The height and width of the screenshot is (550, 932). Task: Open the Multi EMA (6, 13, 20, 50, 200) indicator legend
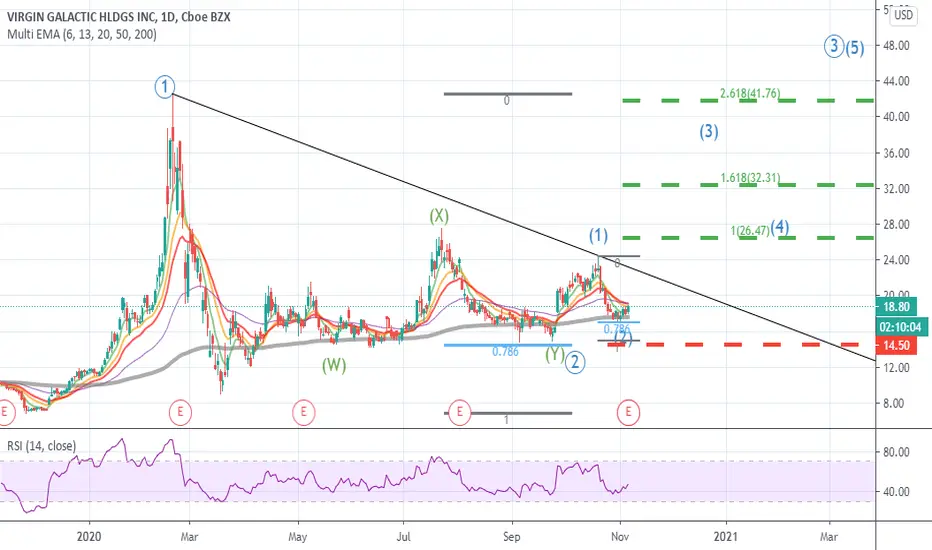click(x=82, y=34)
